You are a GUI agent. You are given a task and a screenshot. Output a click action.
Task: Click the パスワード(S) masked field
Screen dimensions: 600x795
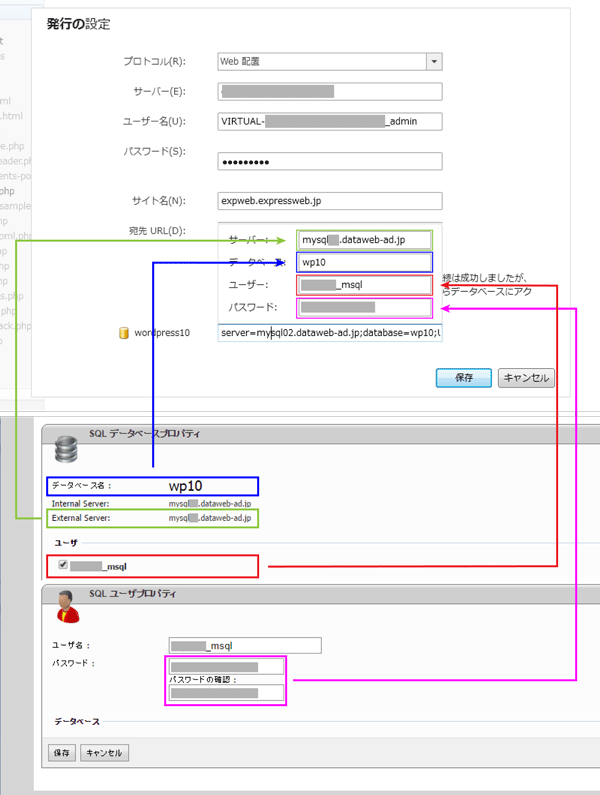pyautogui.click(x=329, y=162)
